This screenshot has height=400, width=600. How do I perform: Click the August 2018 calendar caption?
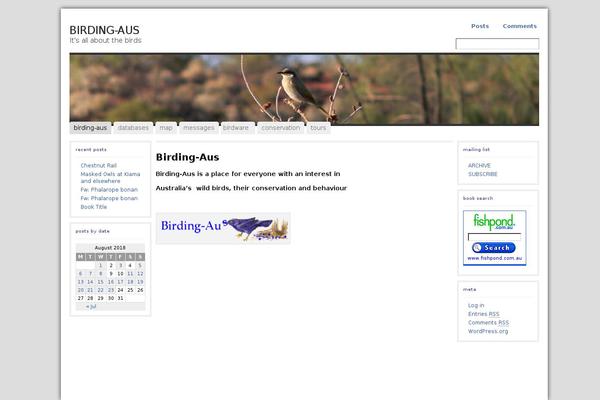pyautogui.click(x=110, y=248)
